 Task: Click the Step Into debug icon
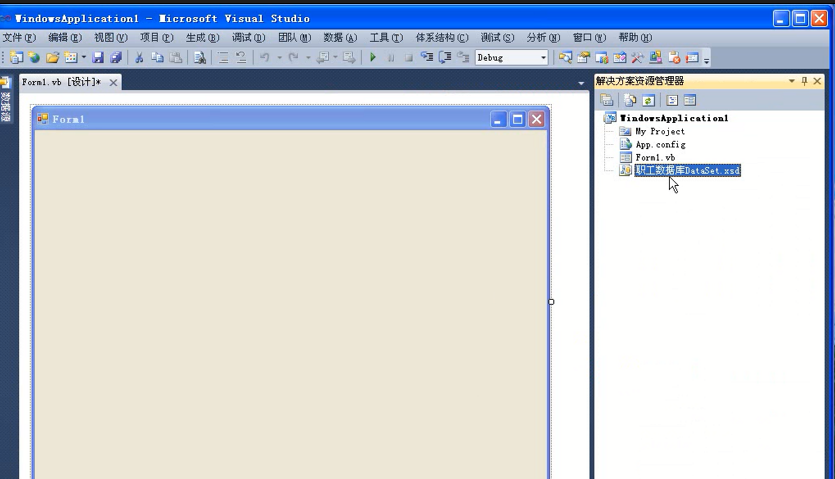coord(427,58)
